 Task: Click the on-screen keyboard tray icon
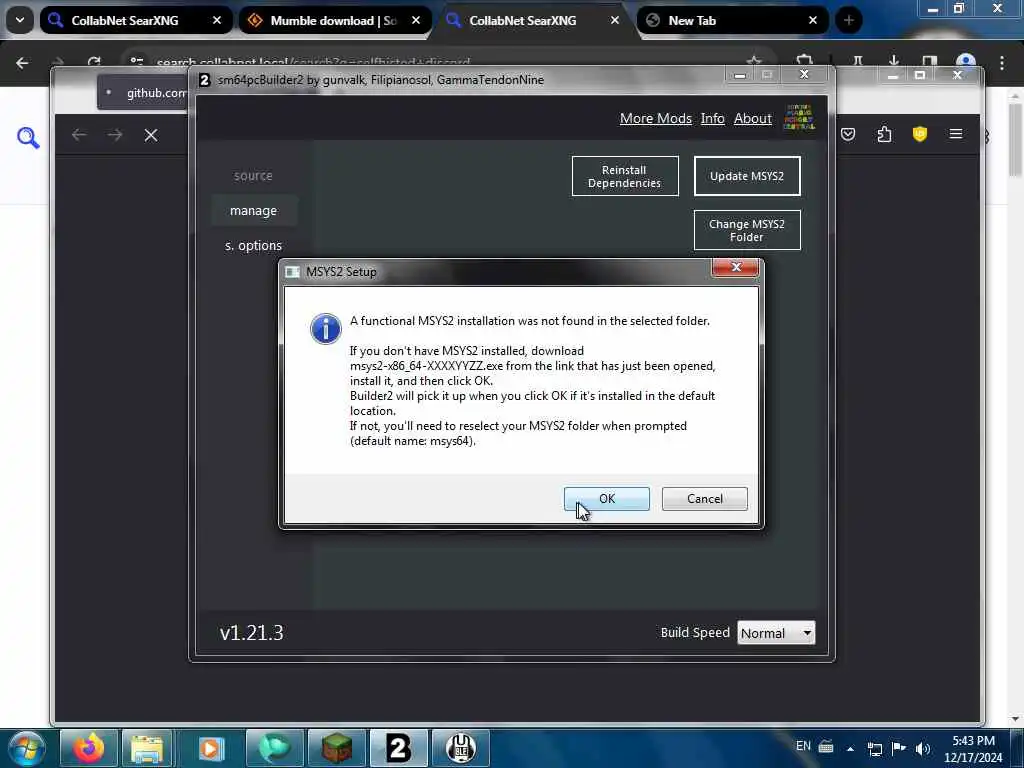click(825, 747)
